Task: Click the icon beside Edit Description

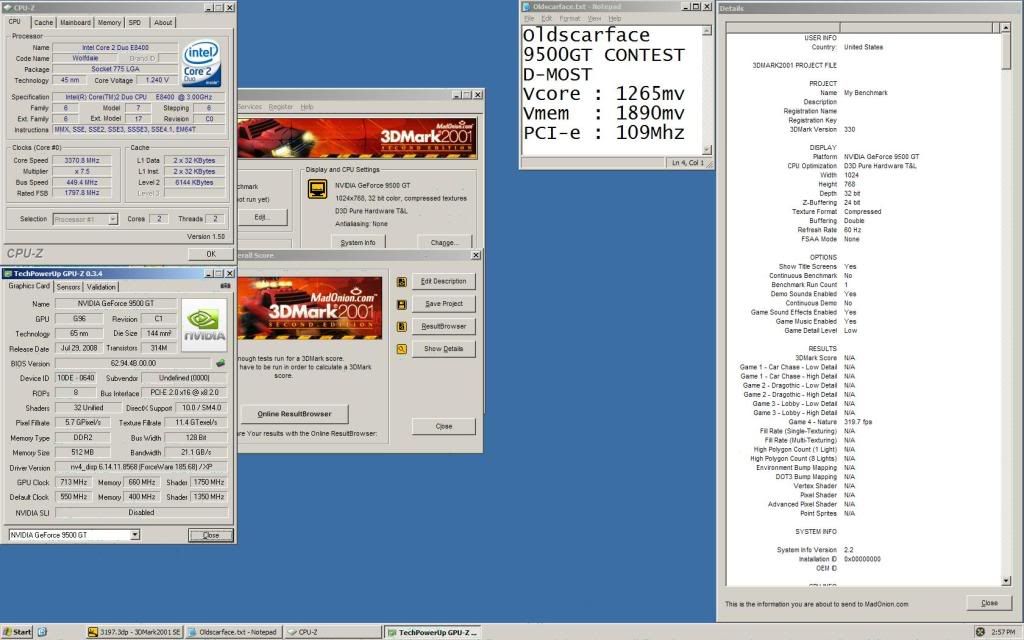Action: (402, 282)
